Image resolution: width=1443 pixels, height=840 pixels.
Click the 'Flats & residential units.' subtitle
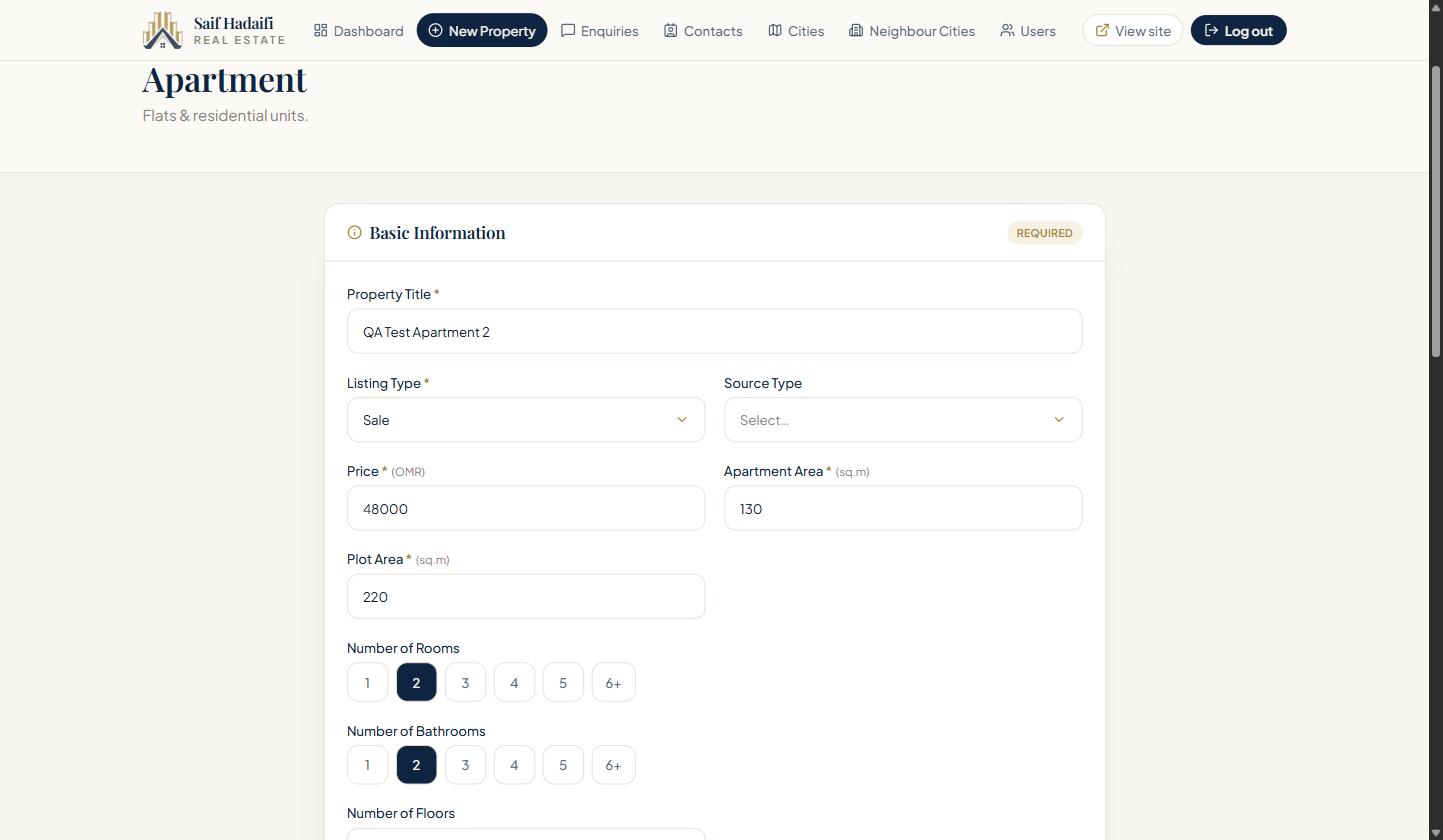click(225, 116)
